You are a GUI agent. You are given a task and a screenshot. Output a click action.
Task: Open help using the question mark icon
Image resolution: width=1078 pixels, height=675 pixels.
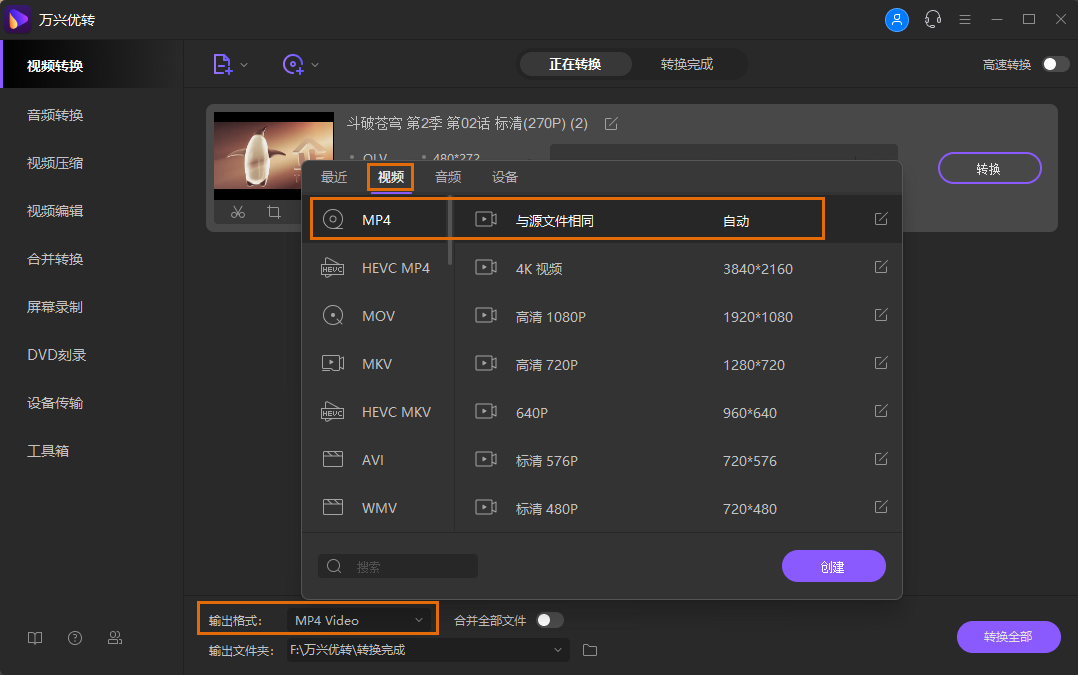click(x=75, y=637)
